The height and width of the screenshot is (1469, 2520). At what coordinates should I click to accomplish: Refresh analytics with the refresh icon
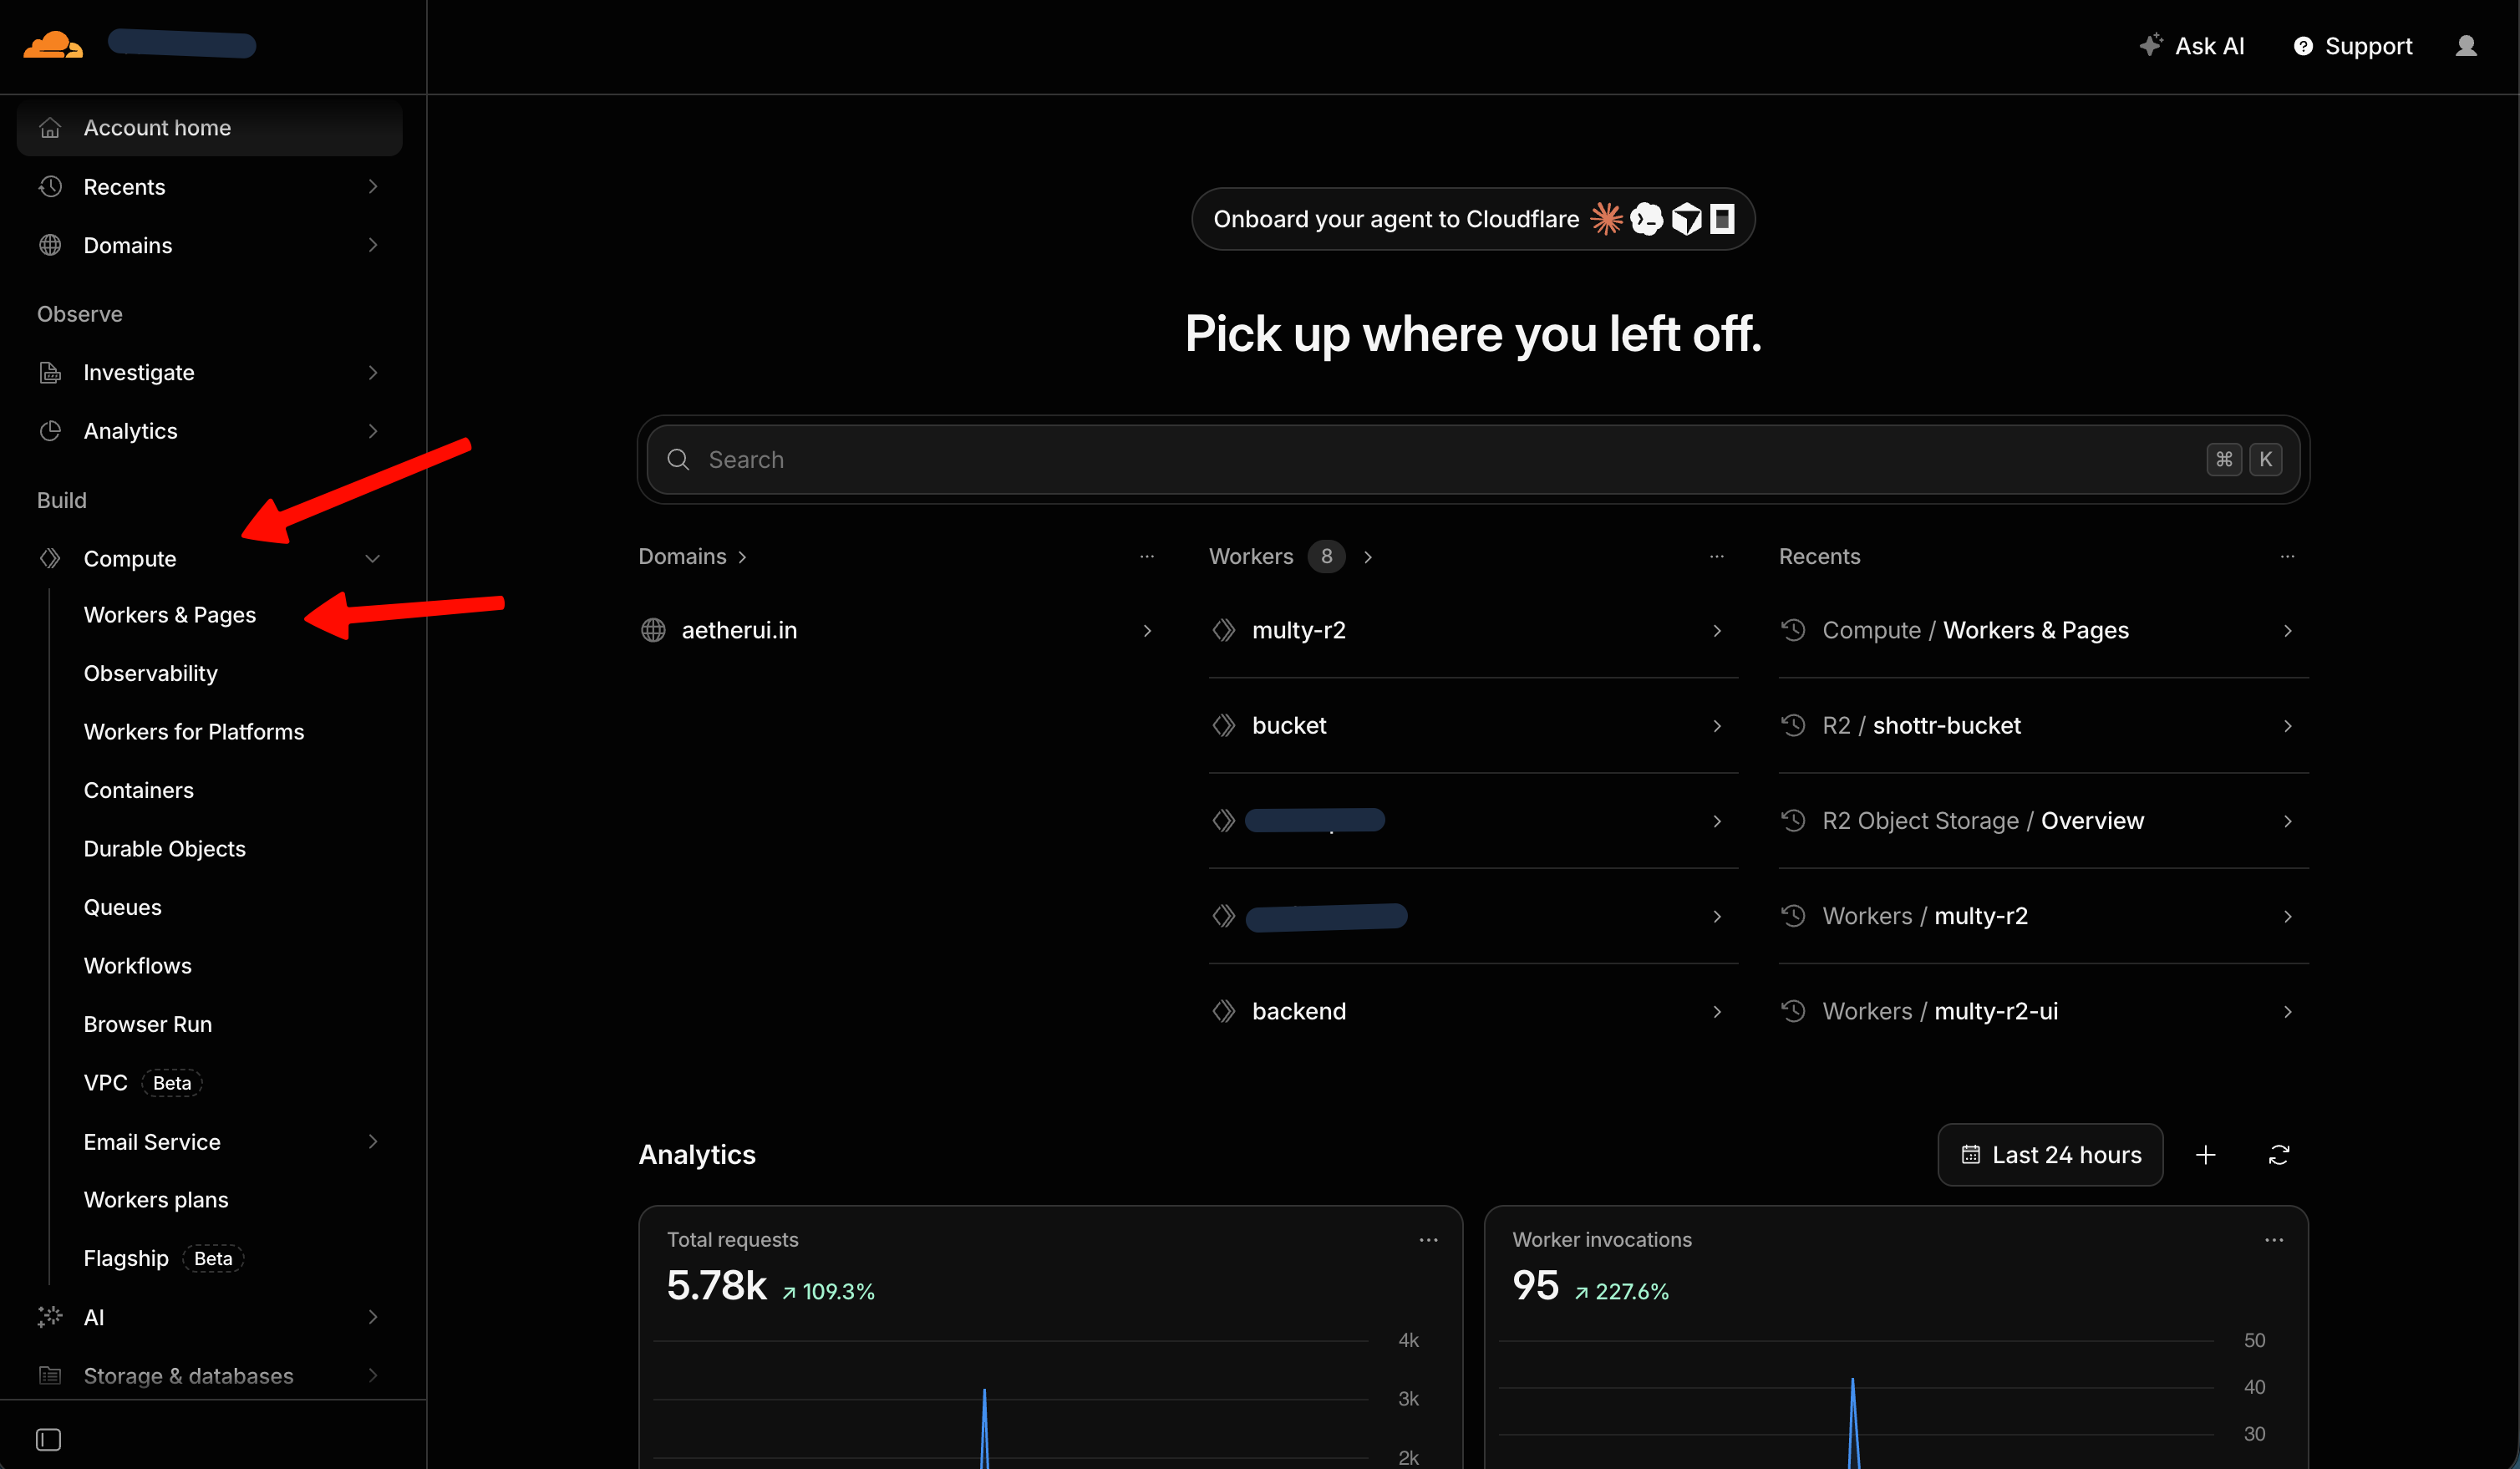2279,1155
